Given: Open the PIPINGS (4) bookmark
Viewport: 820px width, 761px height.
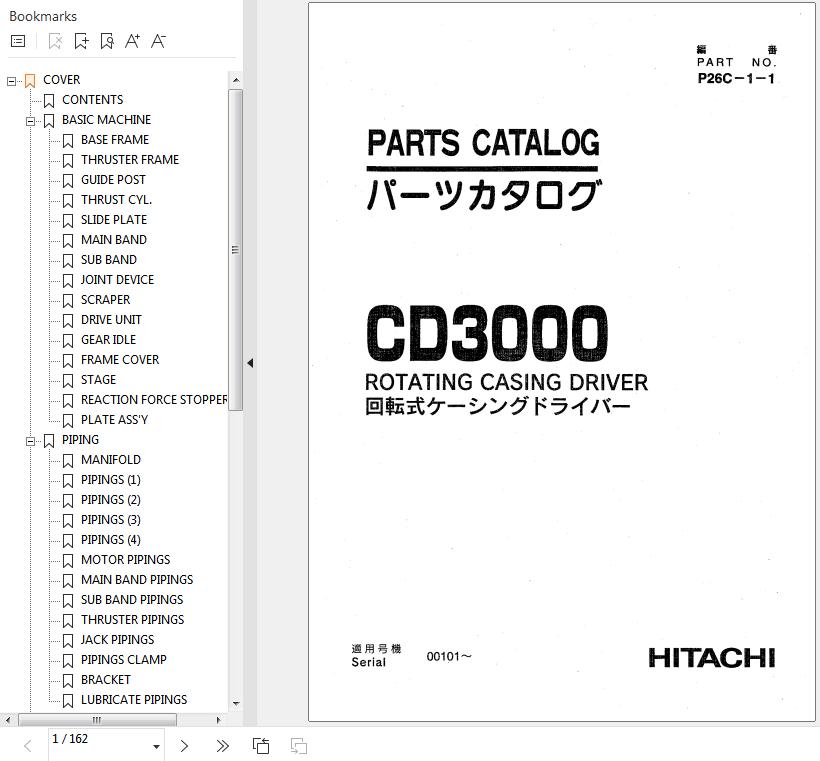Looking at the screenshot, I should point(110,540).
